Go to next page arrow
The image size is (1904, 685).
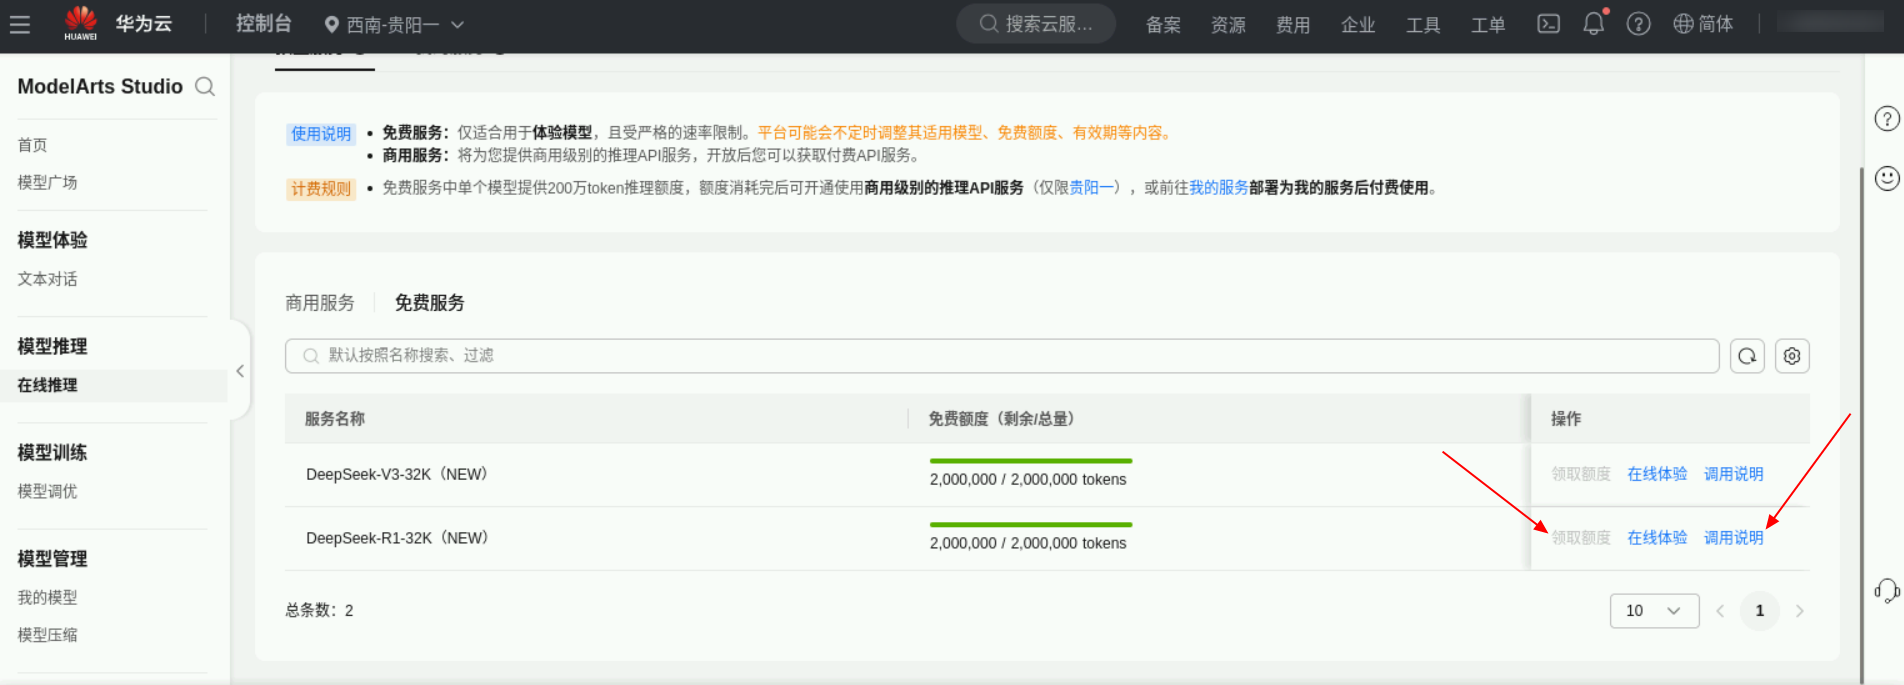point(1799,611)
